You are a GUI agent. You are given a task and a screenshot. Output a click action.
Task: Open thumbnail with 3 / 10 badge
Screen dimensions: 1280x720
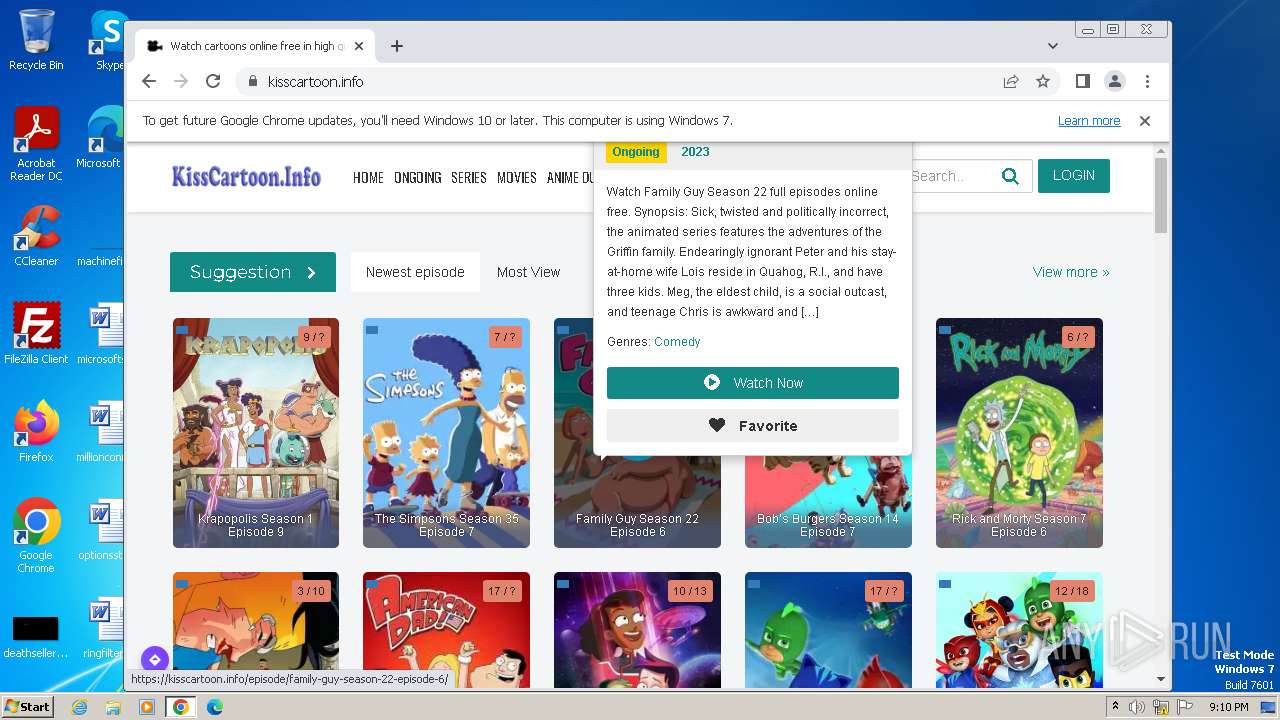pyautogui.click(x=256, y=629)
